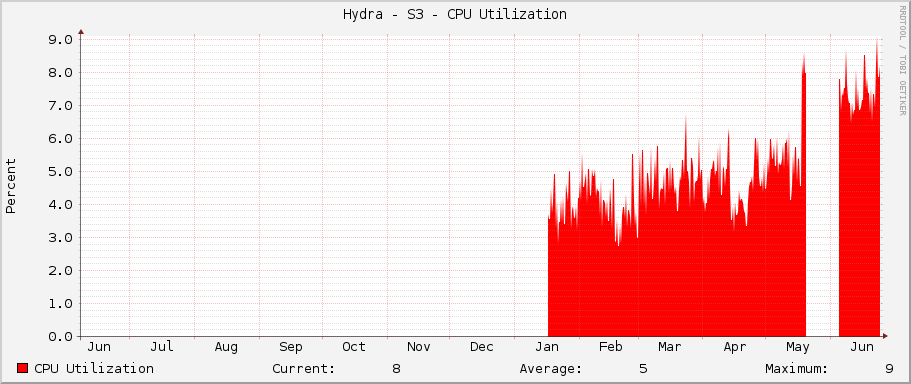The image size is (911, 384).
Task: Click the 5.0 y-axis tick label
Action: tap(60, 171)
